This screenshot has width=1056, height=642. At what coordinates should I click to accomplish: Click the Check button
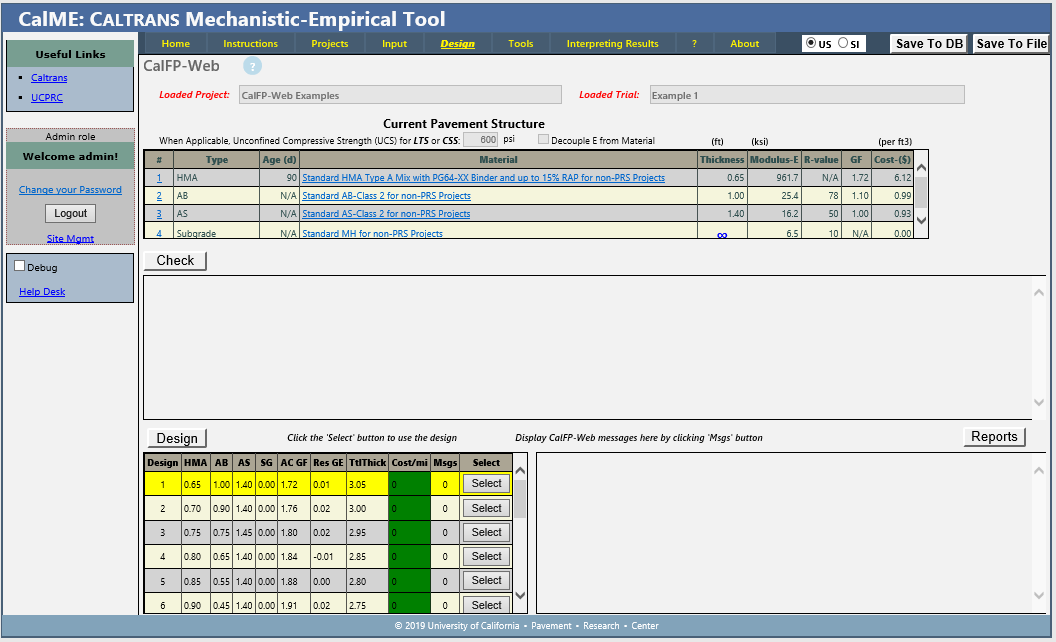(x=175, y=260)
